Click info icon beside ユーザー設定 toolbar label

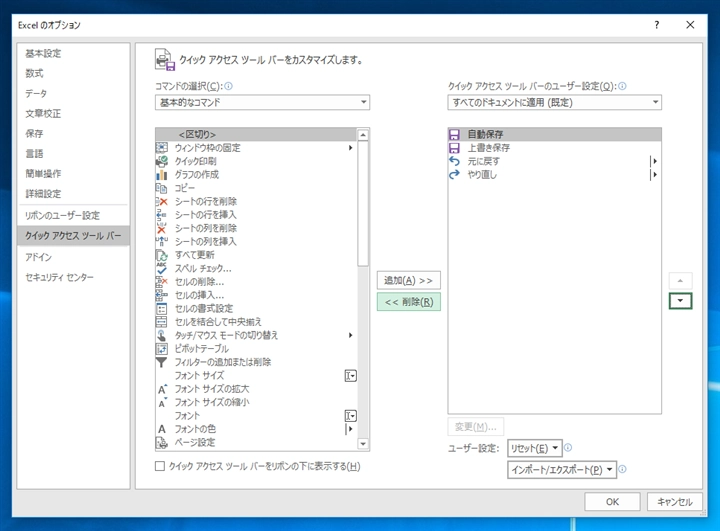pyautogui.click(x=622, y=86)
